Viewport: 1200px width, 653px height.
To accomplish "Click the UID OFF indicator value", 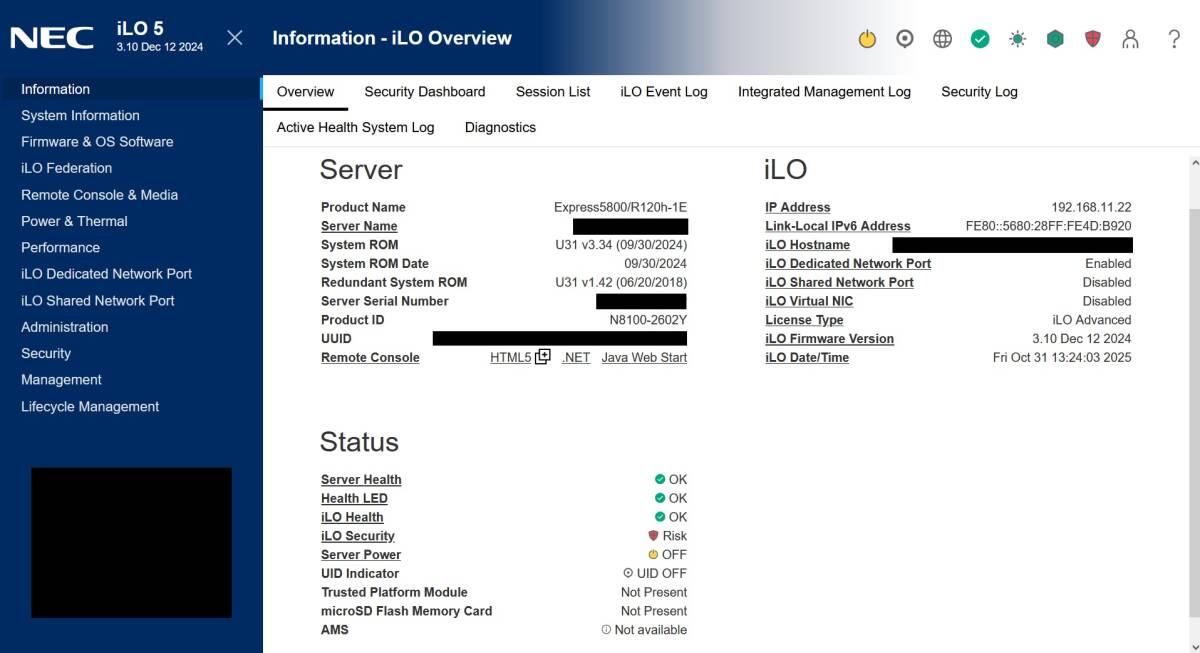I will pyautogui.click(x=655, y=574).
